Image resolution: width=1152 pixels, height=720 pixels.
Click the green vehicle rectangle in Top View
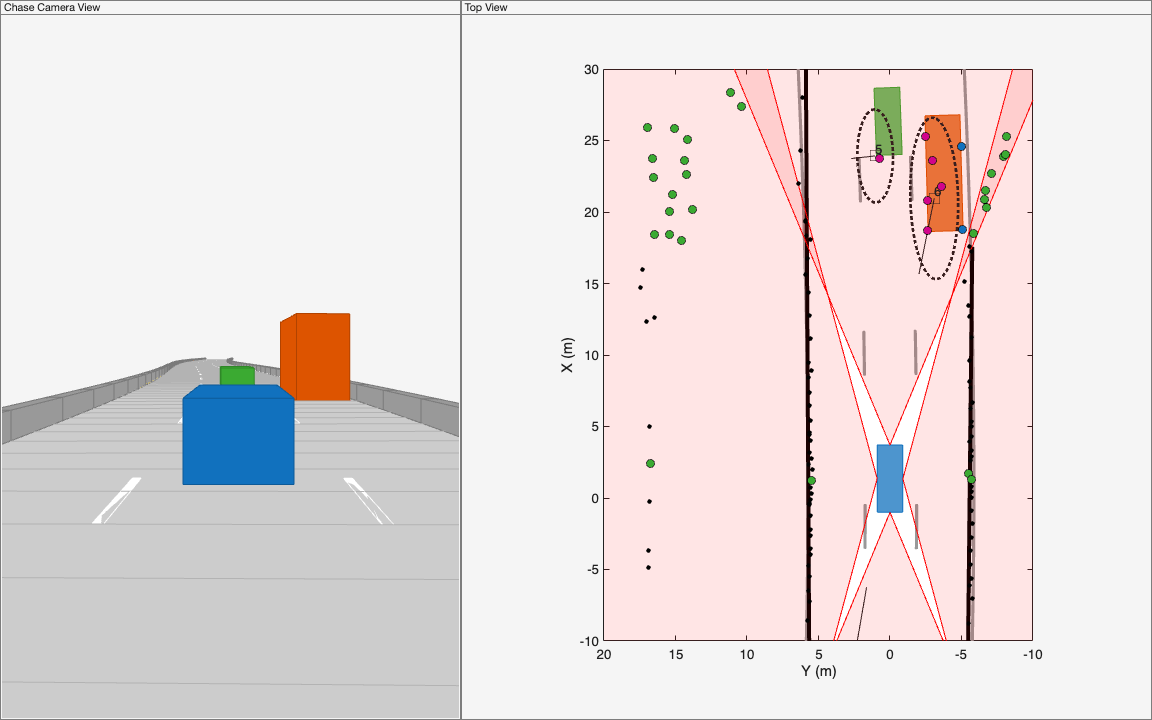coord(888,120)
